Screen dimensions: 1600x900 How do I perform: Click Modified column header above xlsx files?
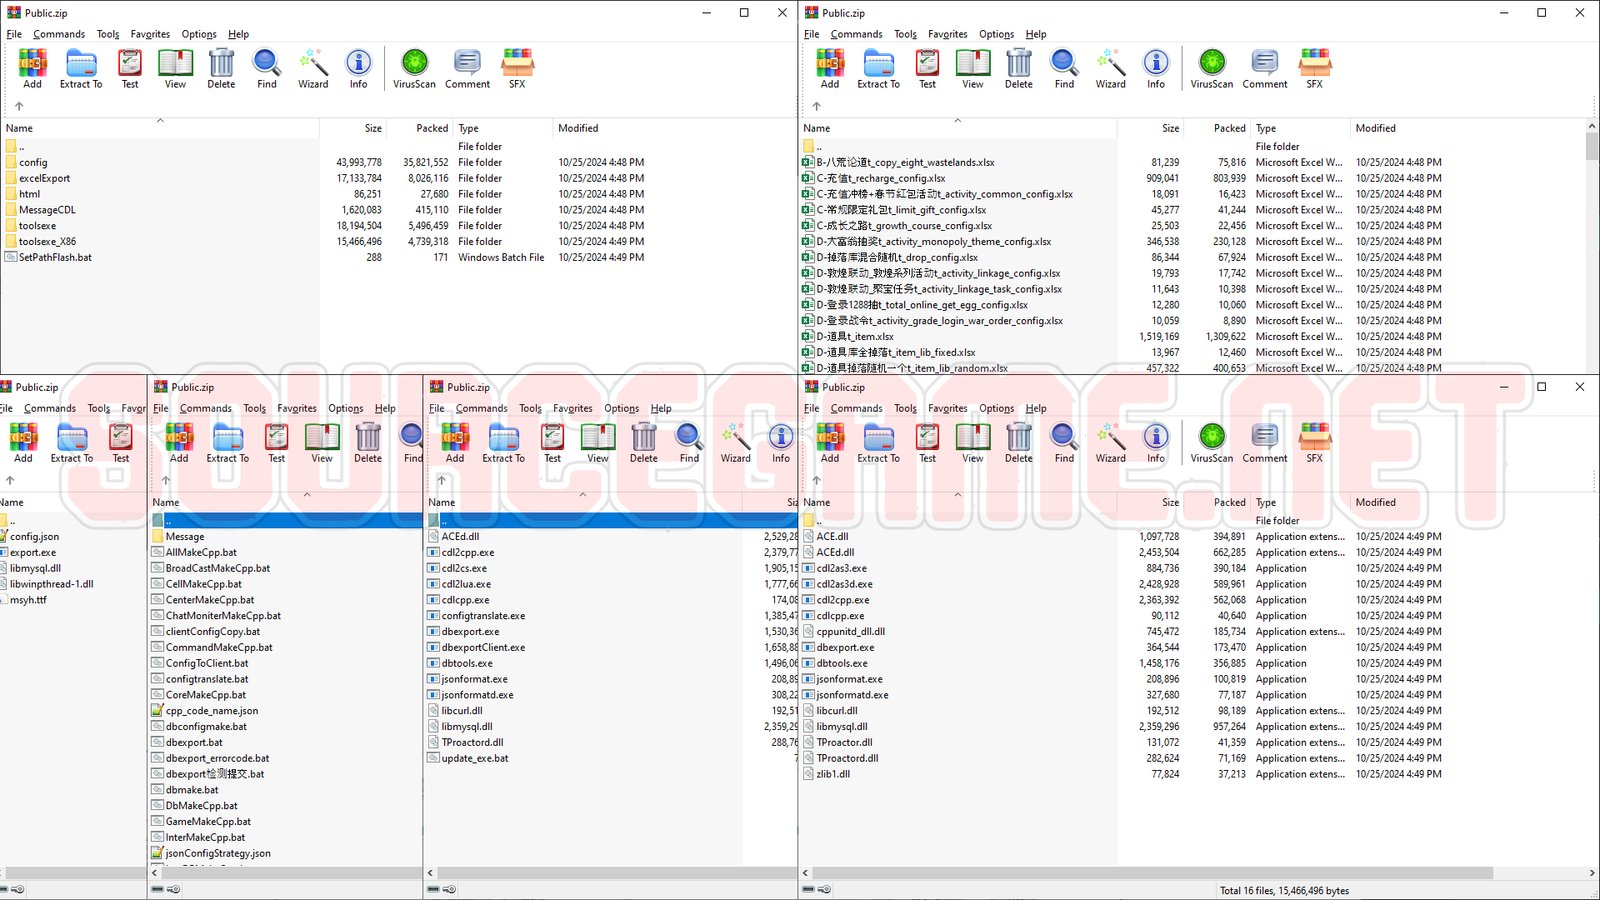[x=1375, y=128]
